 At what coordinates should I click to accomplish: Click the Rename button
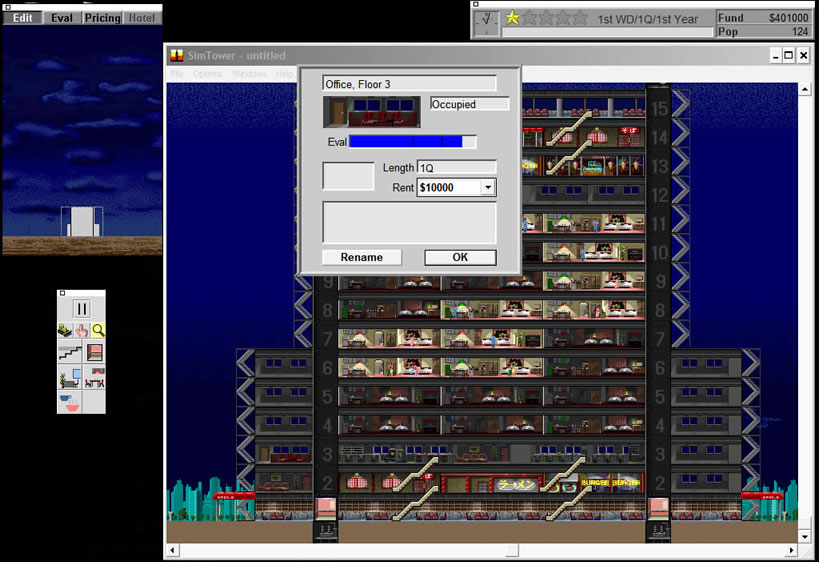click(x=361, y=257)
